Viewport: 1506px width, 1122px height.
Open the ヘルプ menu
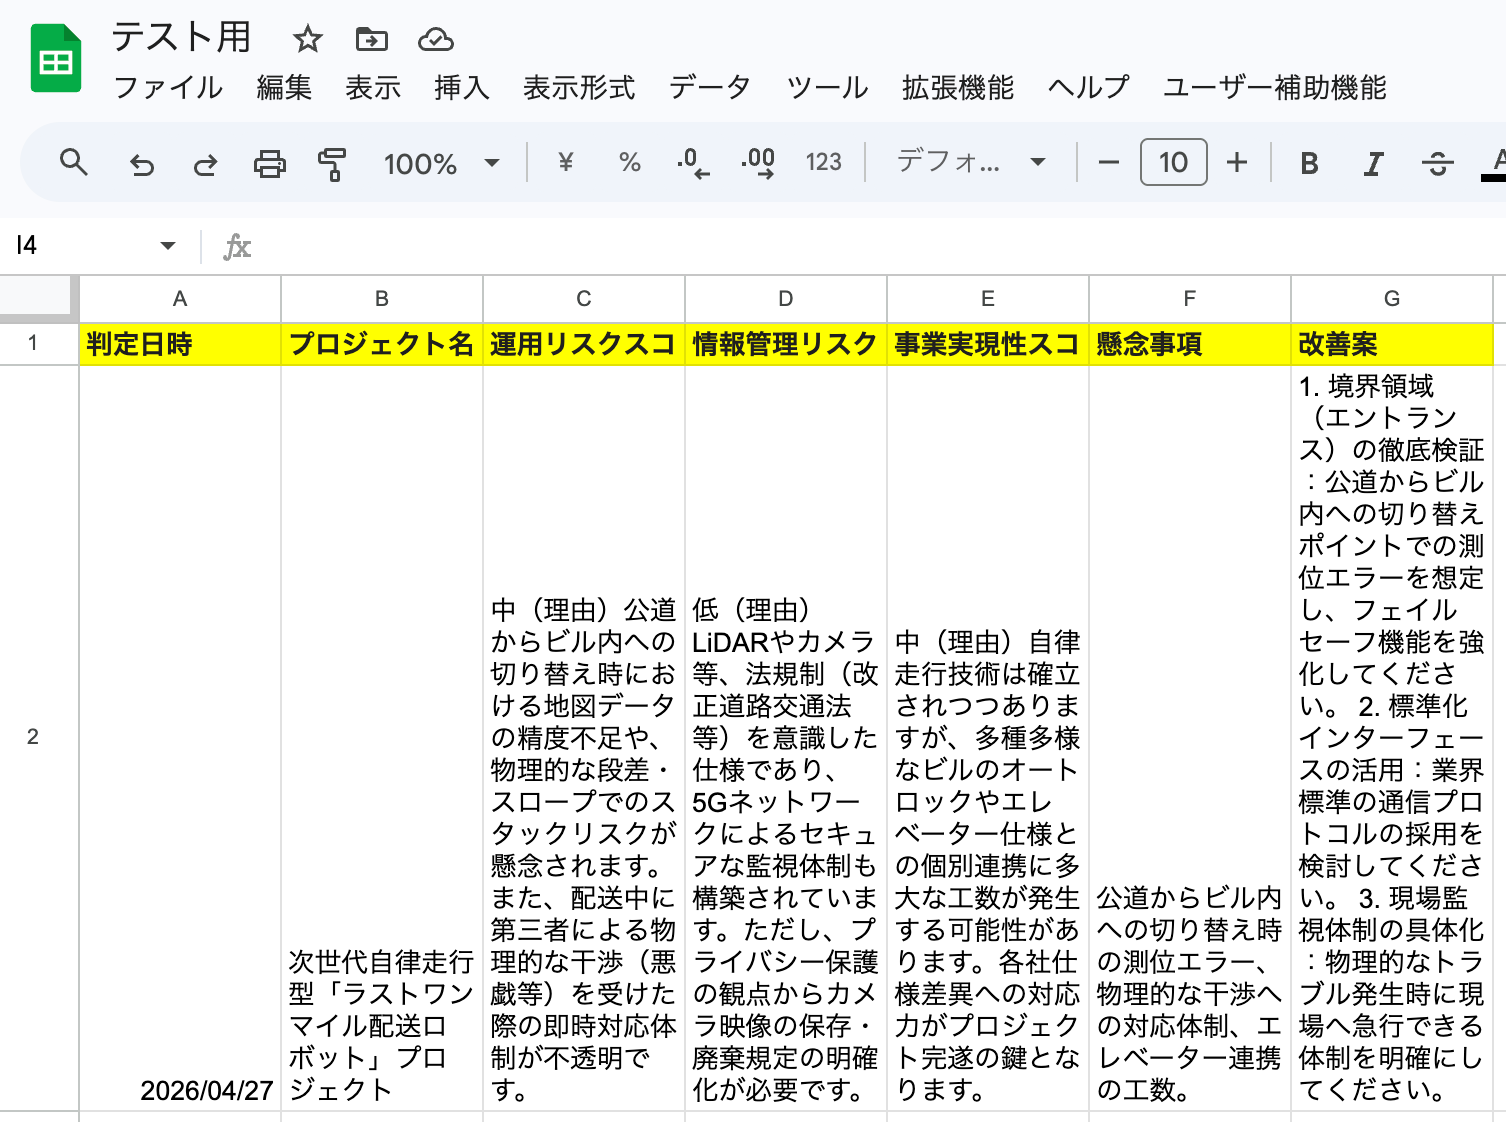pos(1088,88)
